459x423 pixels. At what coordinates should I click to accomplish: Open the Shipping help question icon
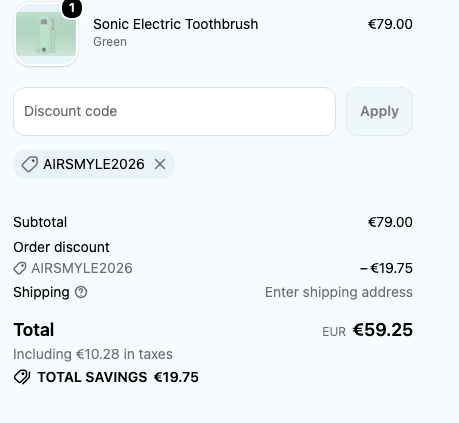point(81,292)
